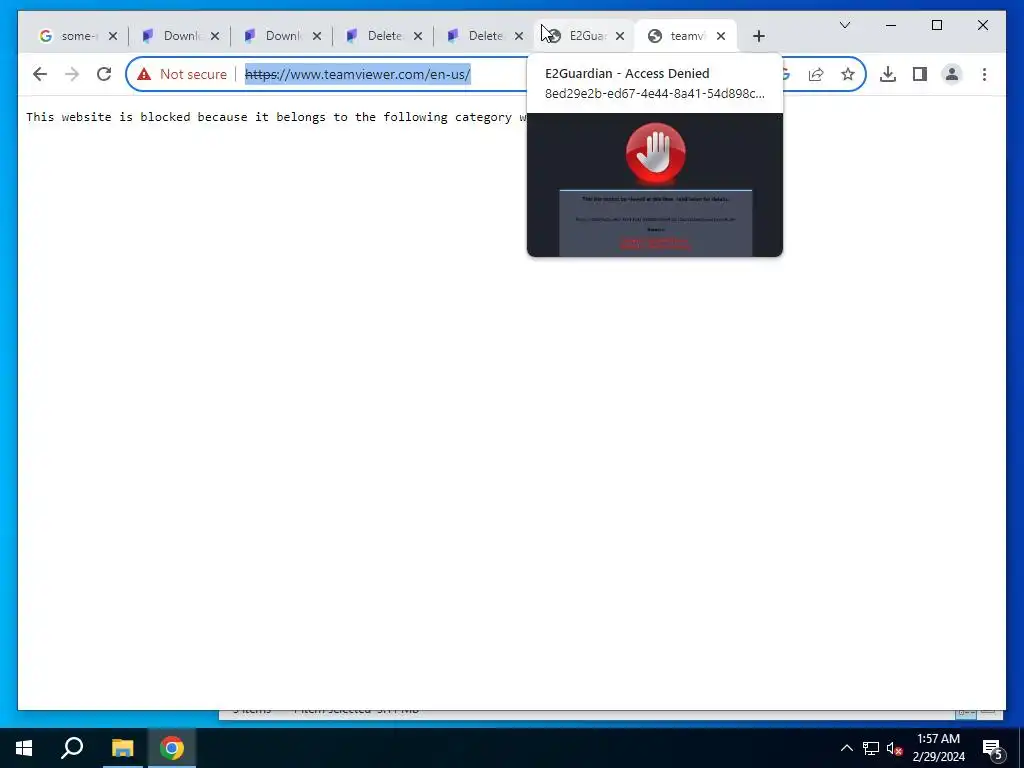The image size is (1024, 768).
Task: Bookmark this tab with the star icon
Action: click(848, 74)
